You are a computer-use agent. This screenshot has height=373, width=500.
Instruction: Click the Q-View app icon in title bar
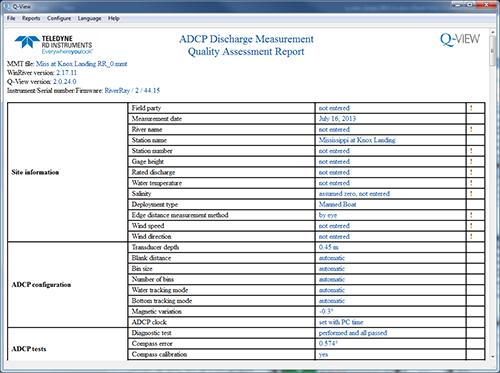(7, 6)
